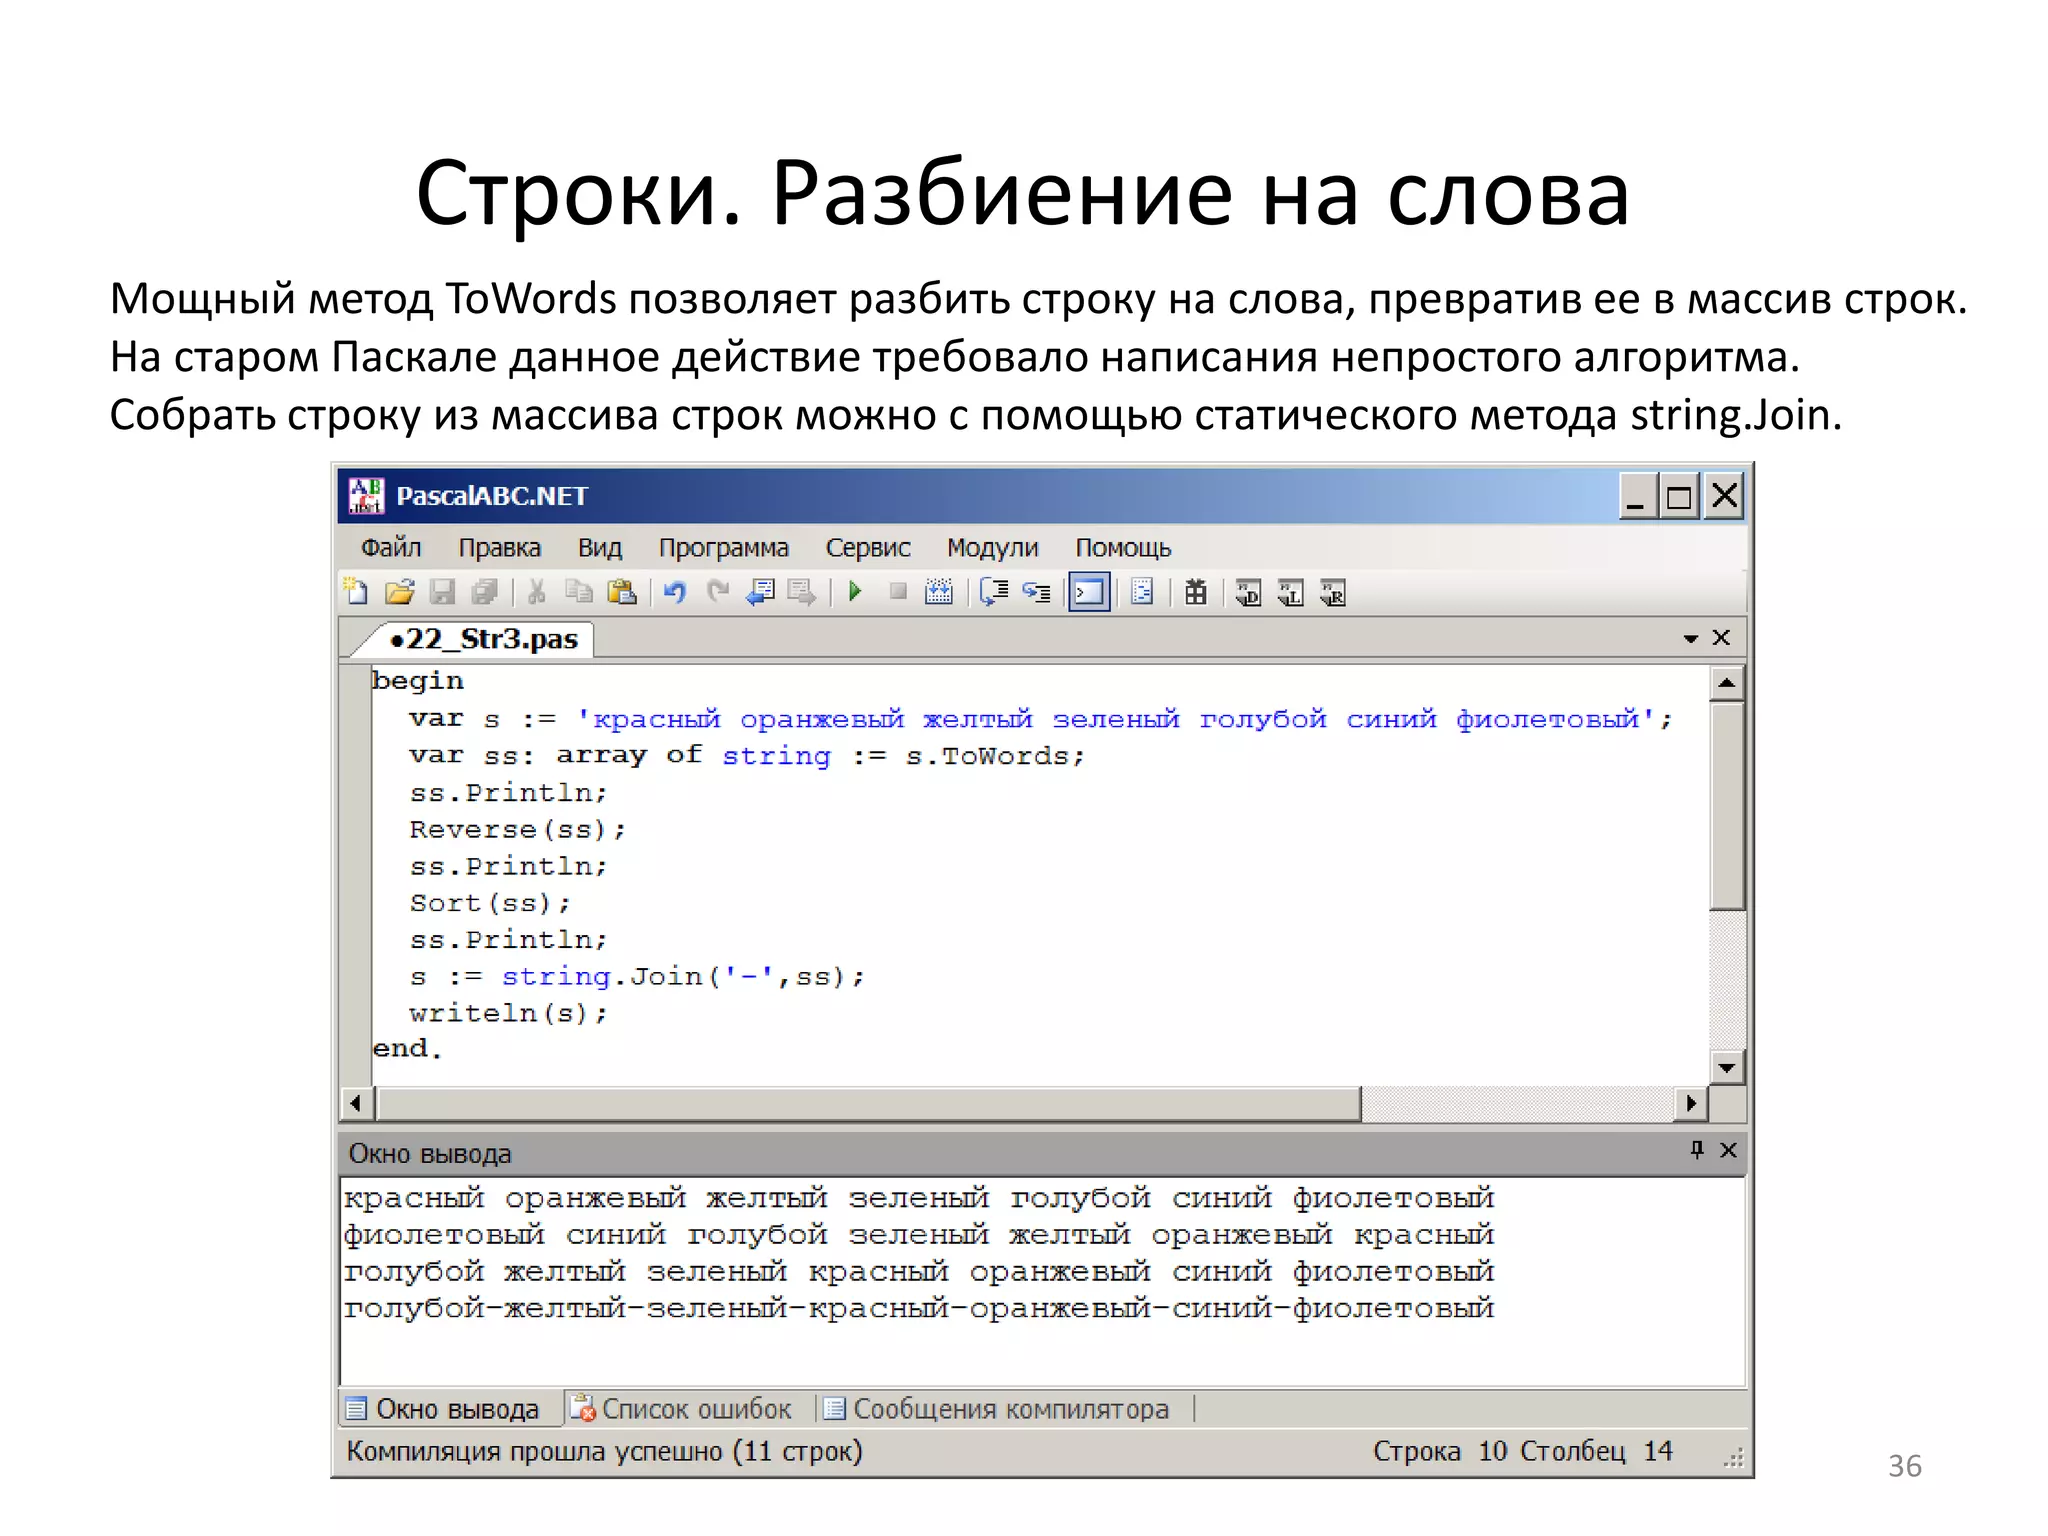2048x1536 pixels.
Task: Click the 'begin' keyword line in editor
Action: (x=418, y=681)
